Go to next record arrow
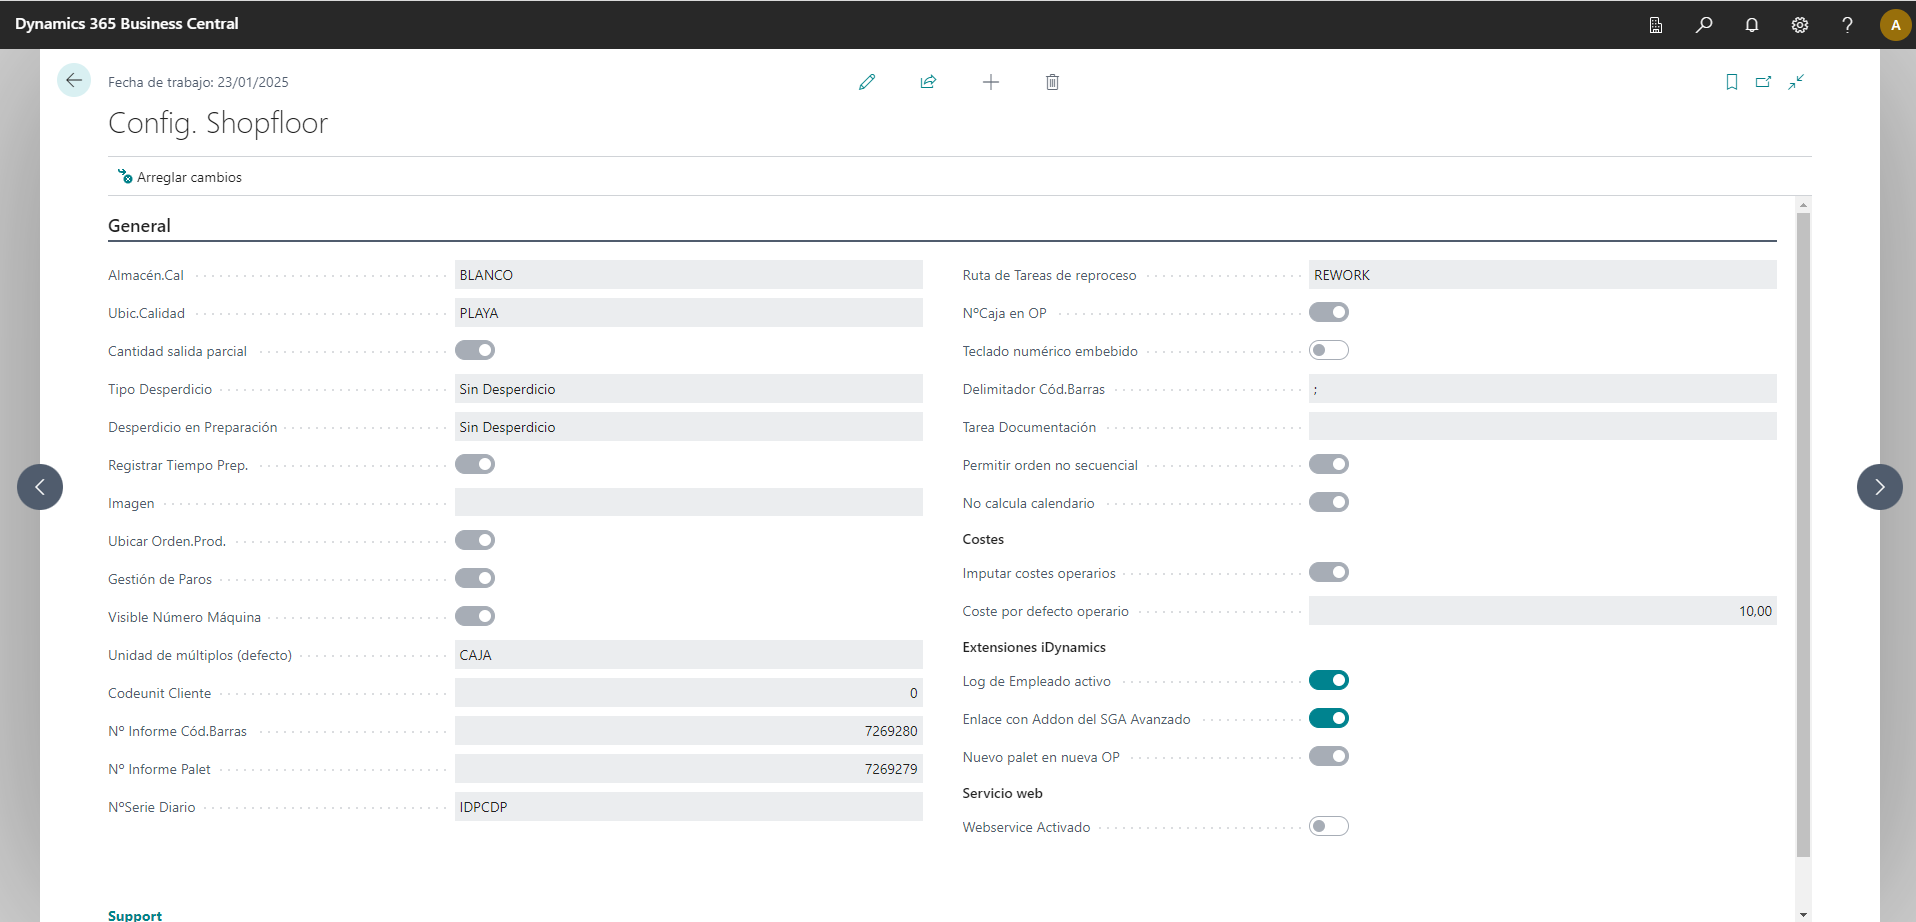 (1879, 487)
